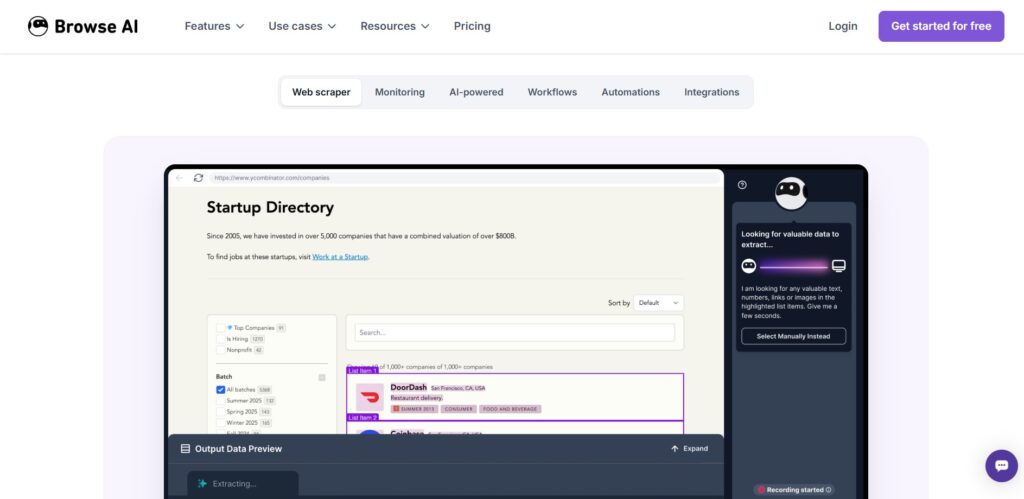1024x499 pixels.
Task: Switch to the Monitoring tab
Action: point(400,92)
